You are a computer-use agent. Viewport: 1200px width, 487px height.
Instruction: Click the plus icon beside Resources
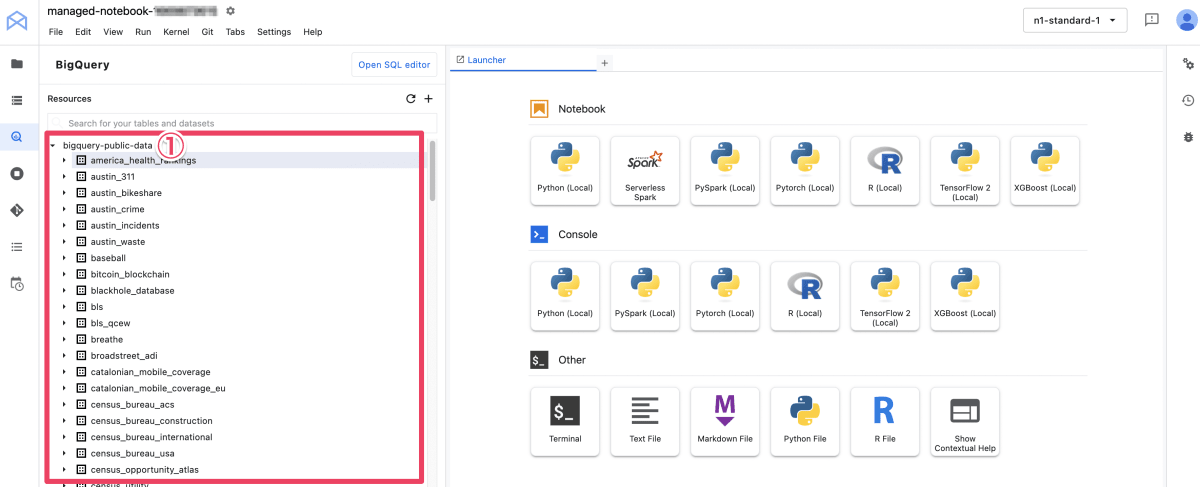click(x=428, y=99)
